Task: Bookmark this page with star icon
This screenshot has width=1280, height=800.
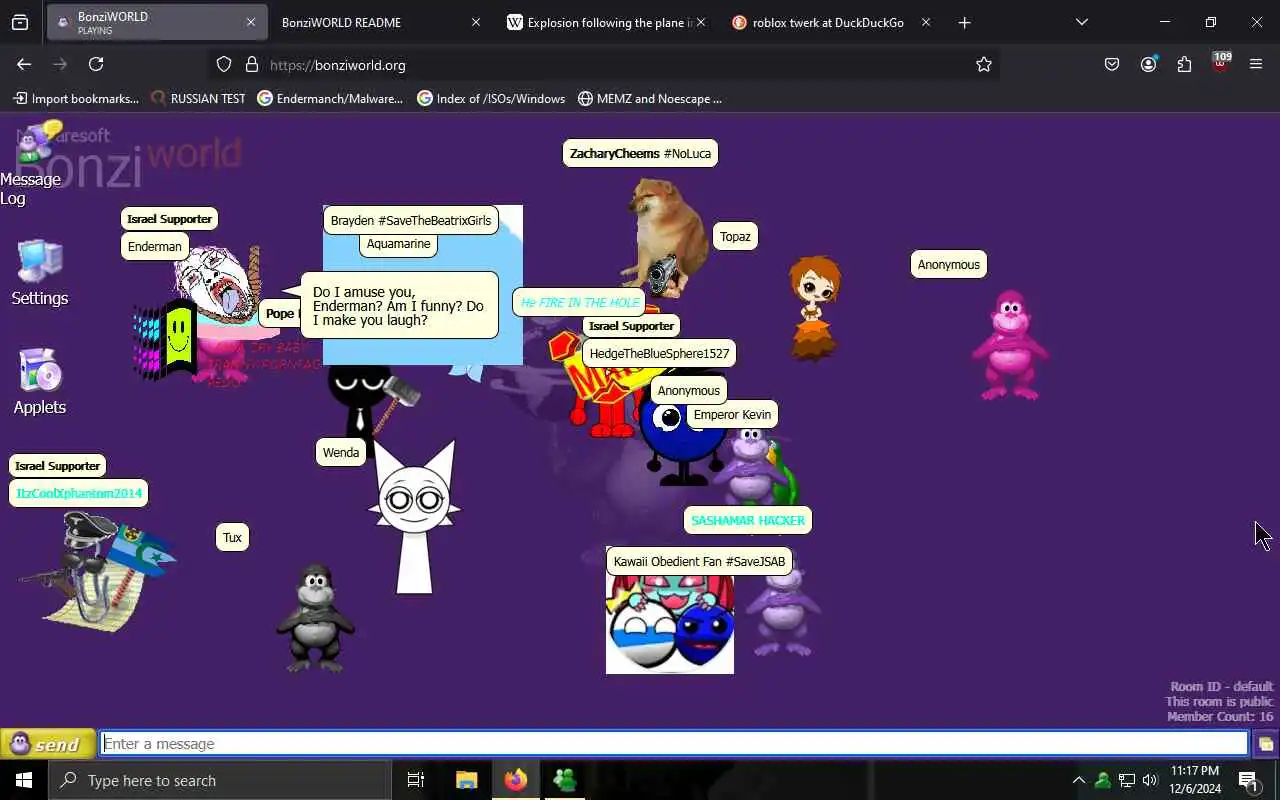Action: click(x=984, y=64)
